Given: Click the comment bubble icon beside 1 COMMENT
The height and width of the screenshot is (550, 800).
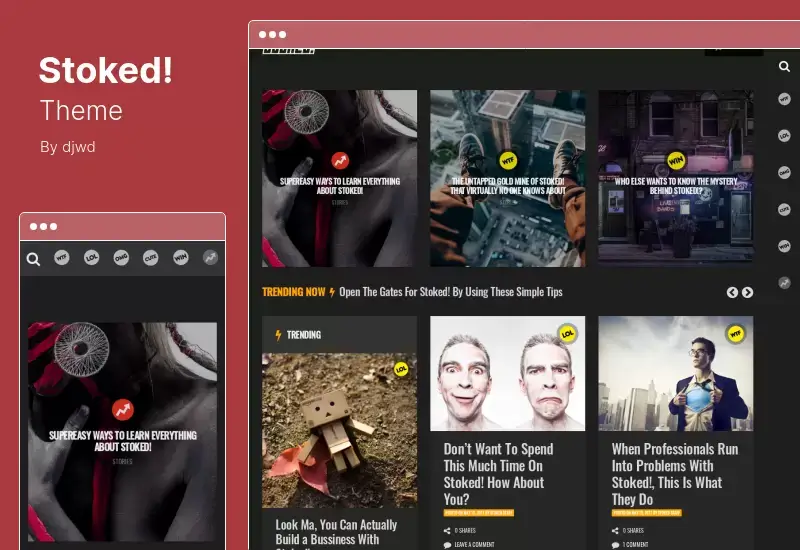Looking at the screenshot, I should point(616,545).
